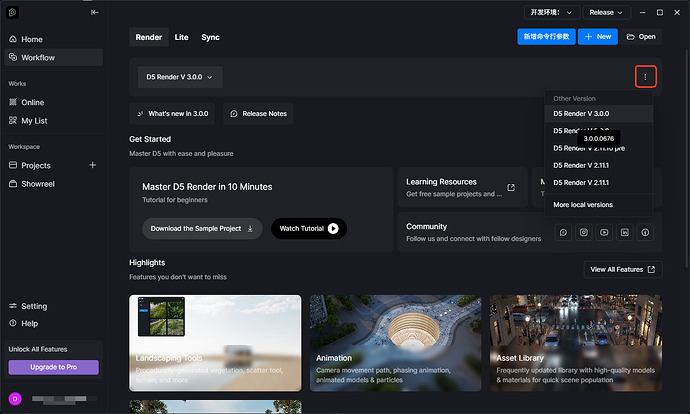Open the Release channel dropdown
Viewport: 690px width, 414px height.
point(607,12)
